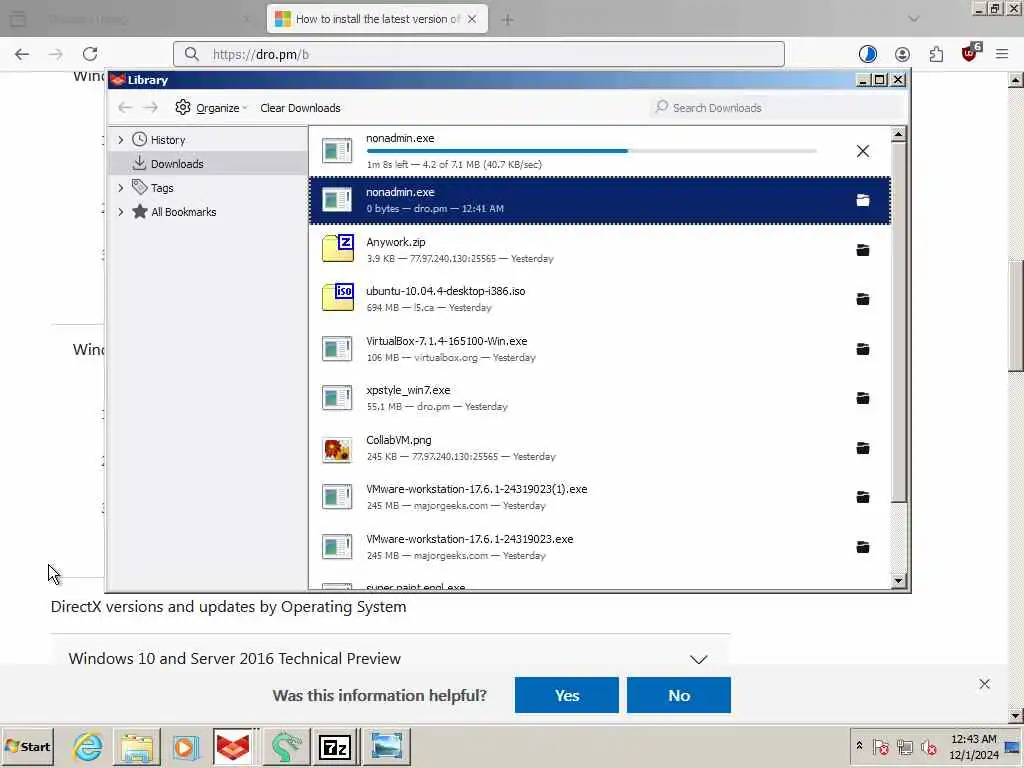This screenshot has height=768, width=1024.
Task: Open folder for VMware-workstation-17.6.1-24319023(1).exe
Action: (x=863, y=498)
